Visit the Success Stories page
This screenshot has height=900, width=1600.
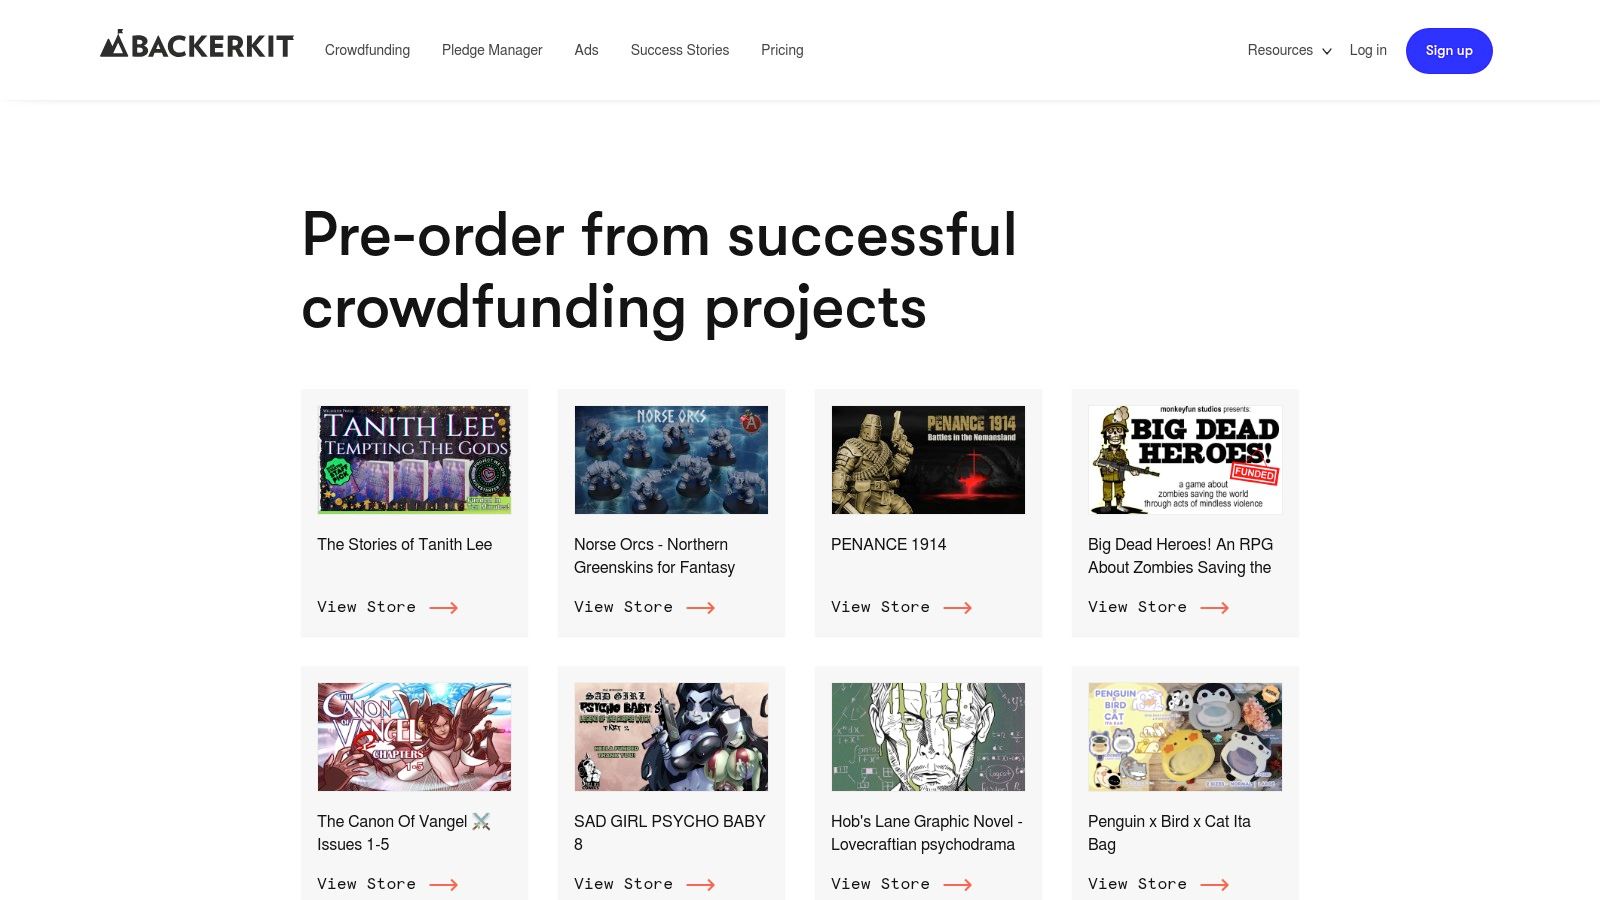pyautogui.click(x=680, y=50)
